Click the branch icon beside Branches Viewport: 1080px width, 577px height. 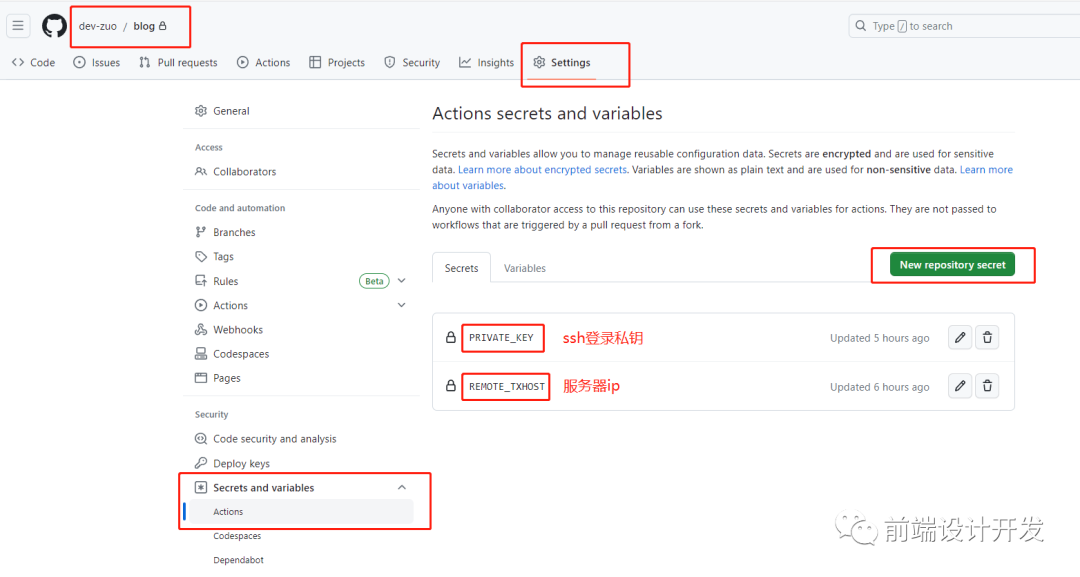coord(200,232)
